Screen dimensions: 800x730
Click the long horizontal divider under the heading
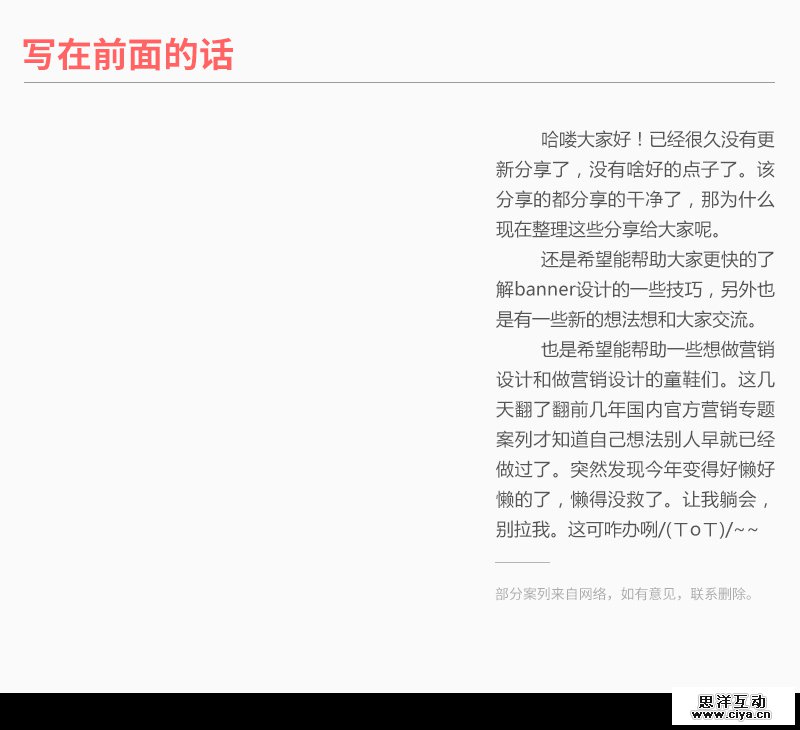pyautogui.click(x=399, y=82)
